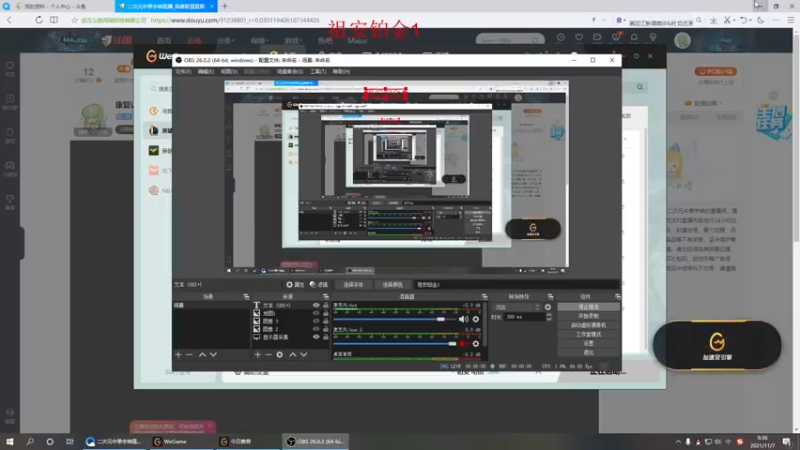The image size is (800, 450).
Task: Open source properties gear in sources toolbar
Action: (x=280, y=354)
